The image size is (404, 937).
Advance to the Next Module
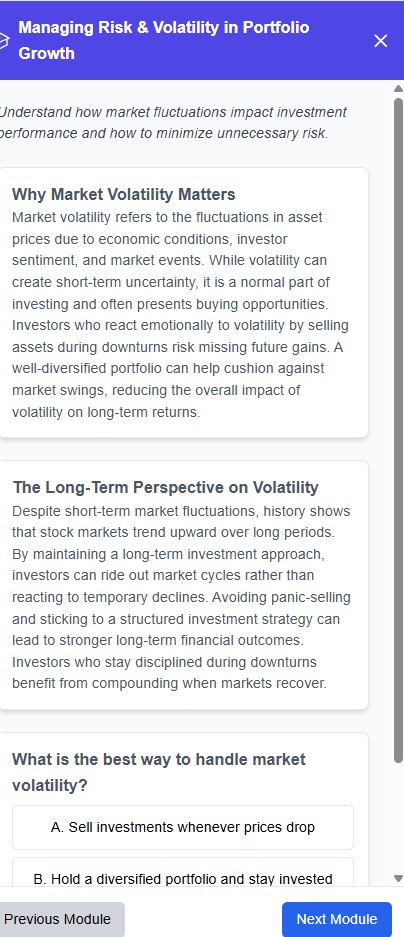coord(337,919)
